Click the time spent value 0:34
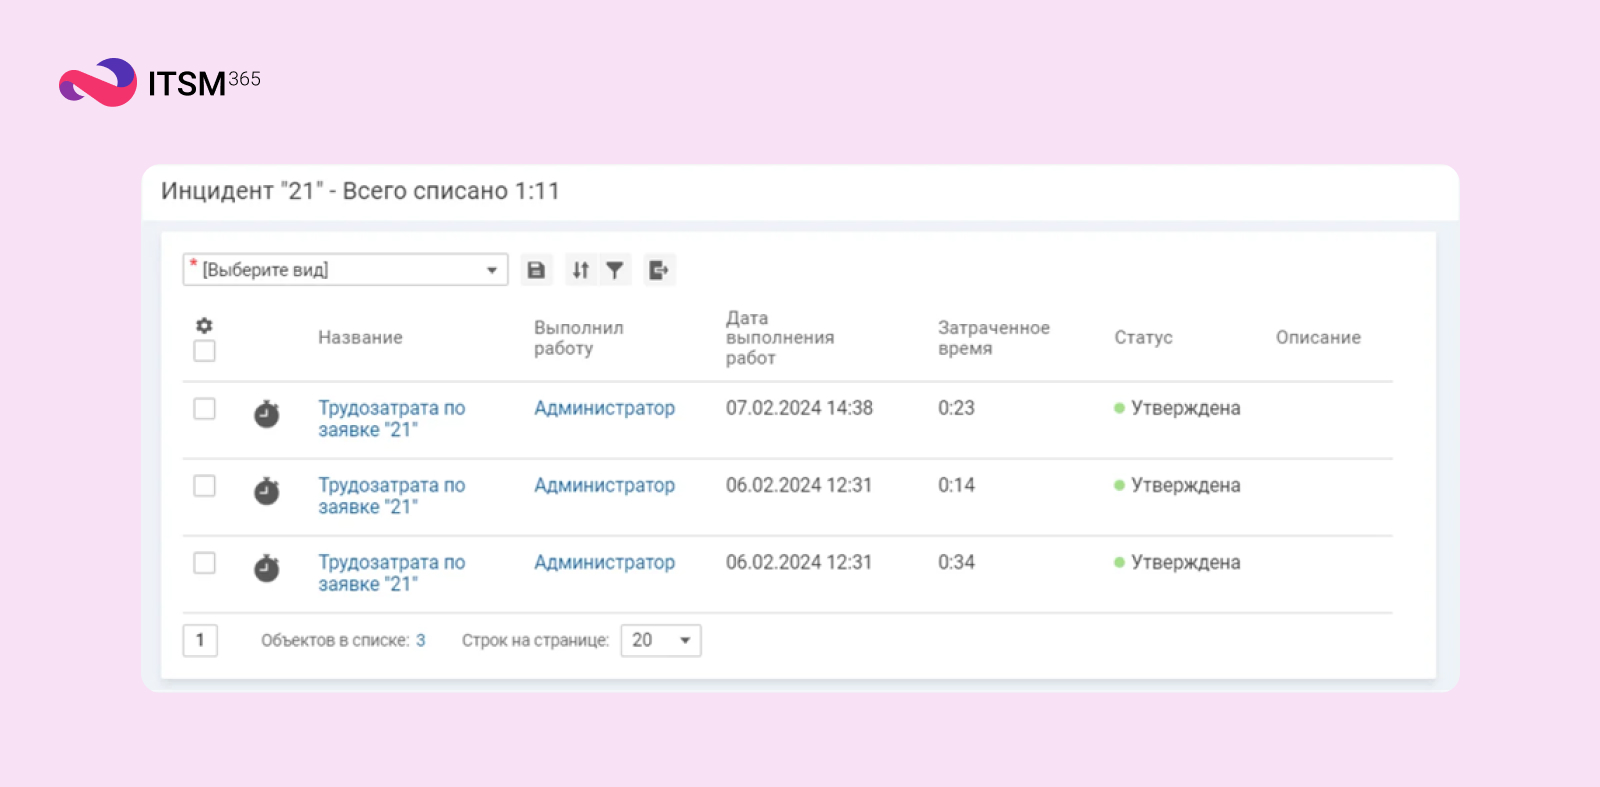The width and height of the screenshot is (1600, 787). [956, 562]
